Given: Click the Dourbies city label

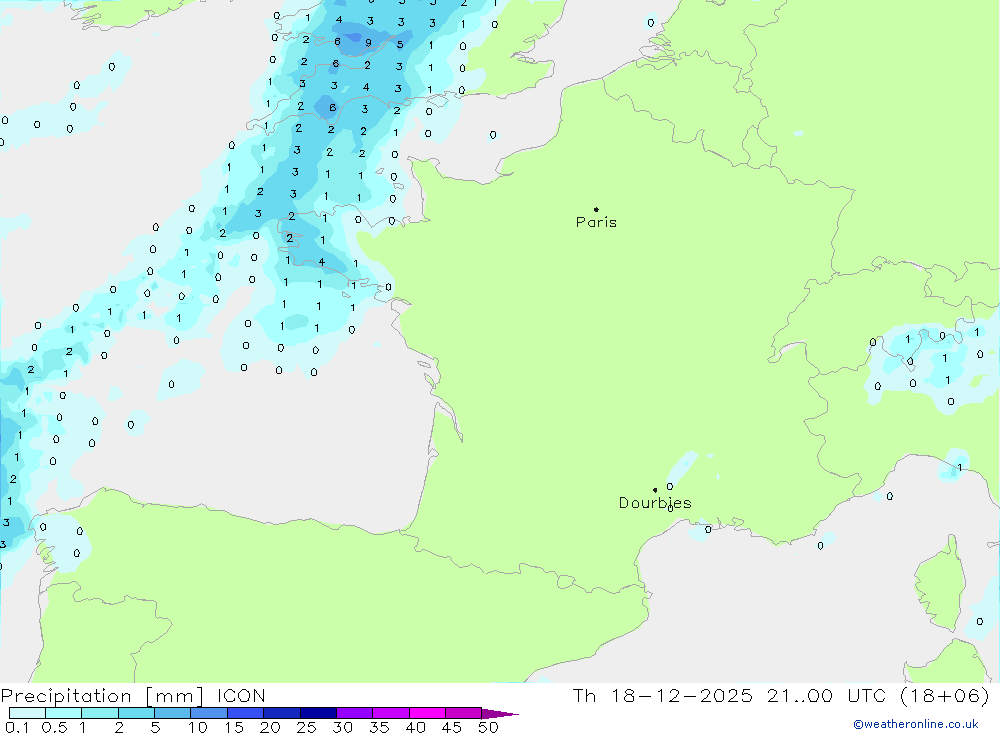Looking at the screenshot, I should tap(655, 503).
